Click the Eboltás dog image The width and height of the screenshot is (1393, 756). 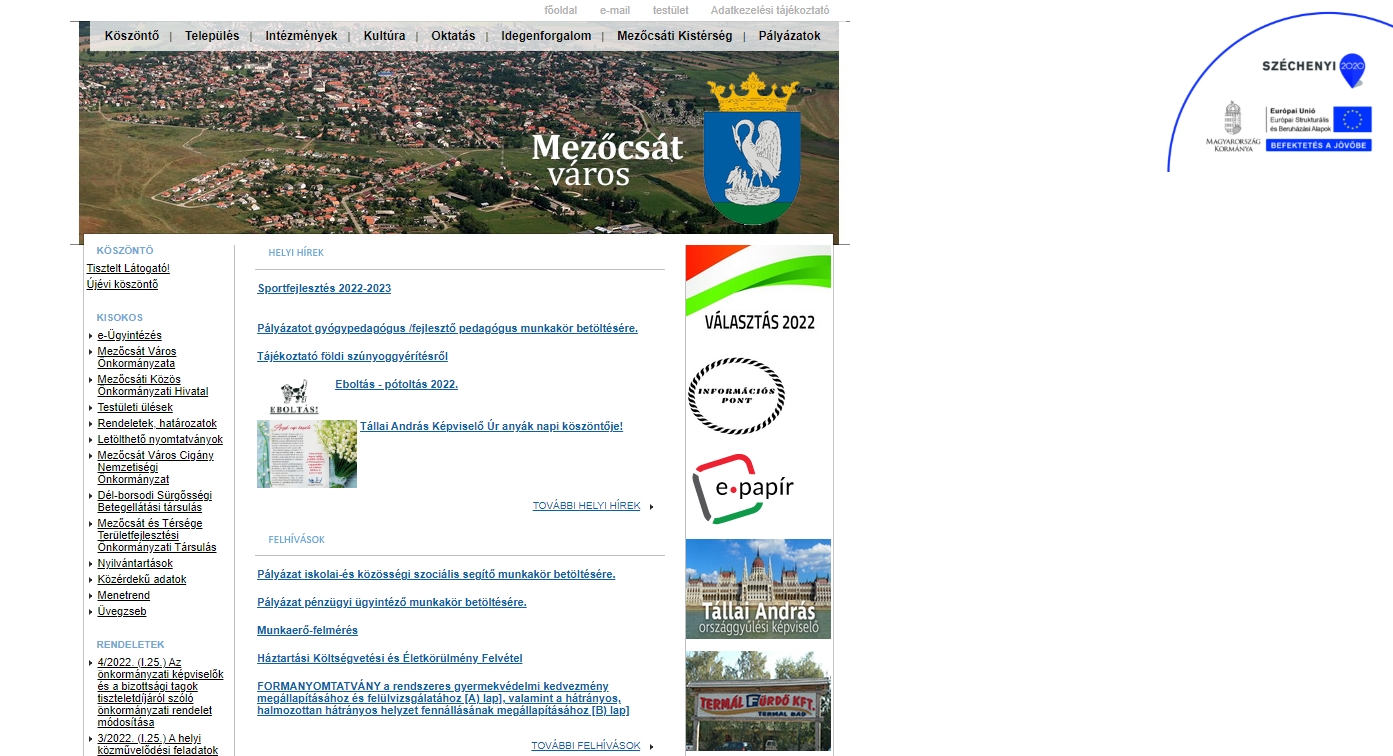point(294,397)
